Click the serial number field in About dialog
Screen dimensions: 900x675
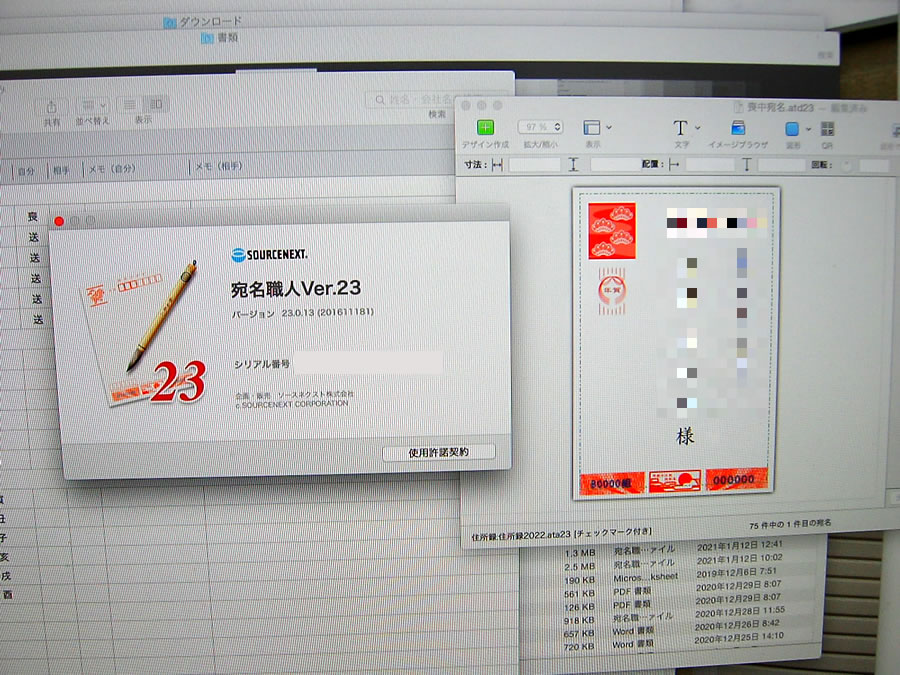368,363
